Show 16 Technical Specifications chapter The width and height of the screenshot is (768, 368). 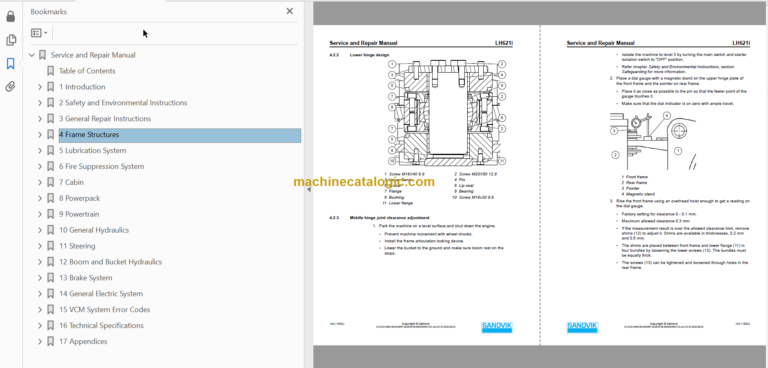pyautogui.click(x=101, y=326)
